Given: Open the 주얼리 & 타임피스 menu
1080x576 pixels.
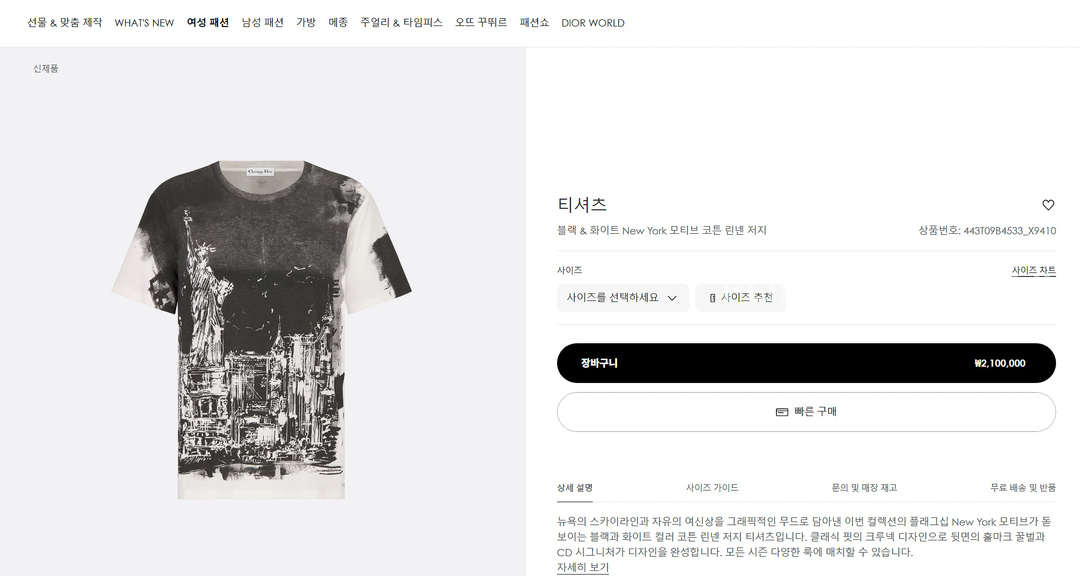Looking at the screenshot, I should tap(401, 23).
